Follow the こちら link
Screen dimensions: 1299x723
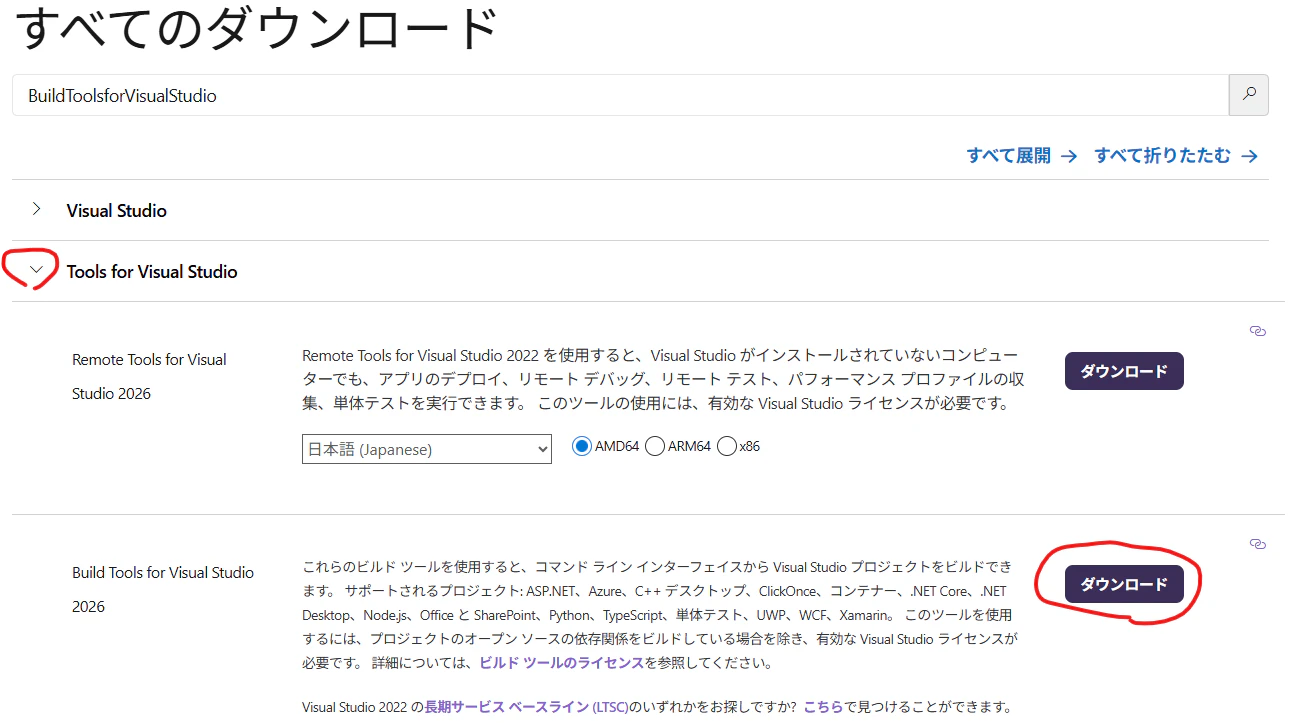[x=823, y=707]
